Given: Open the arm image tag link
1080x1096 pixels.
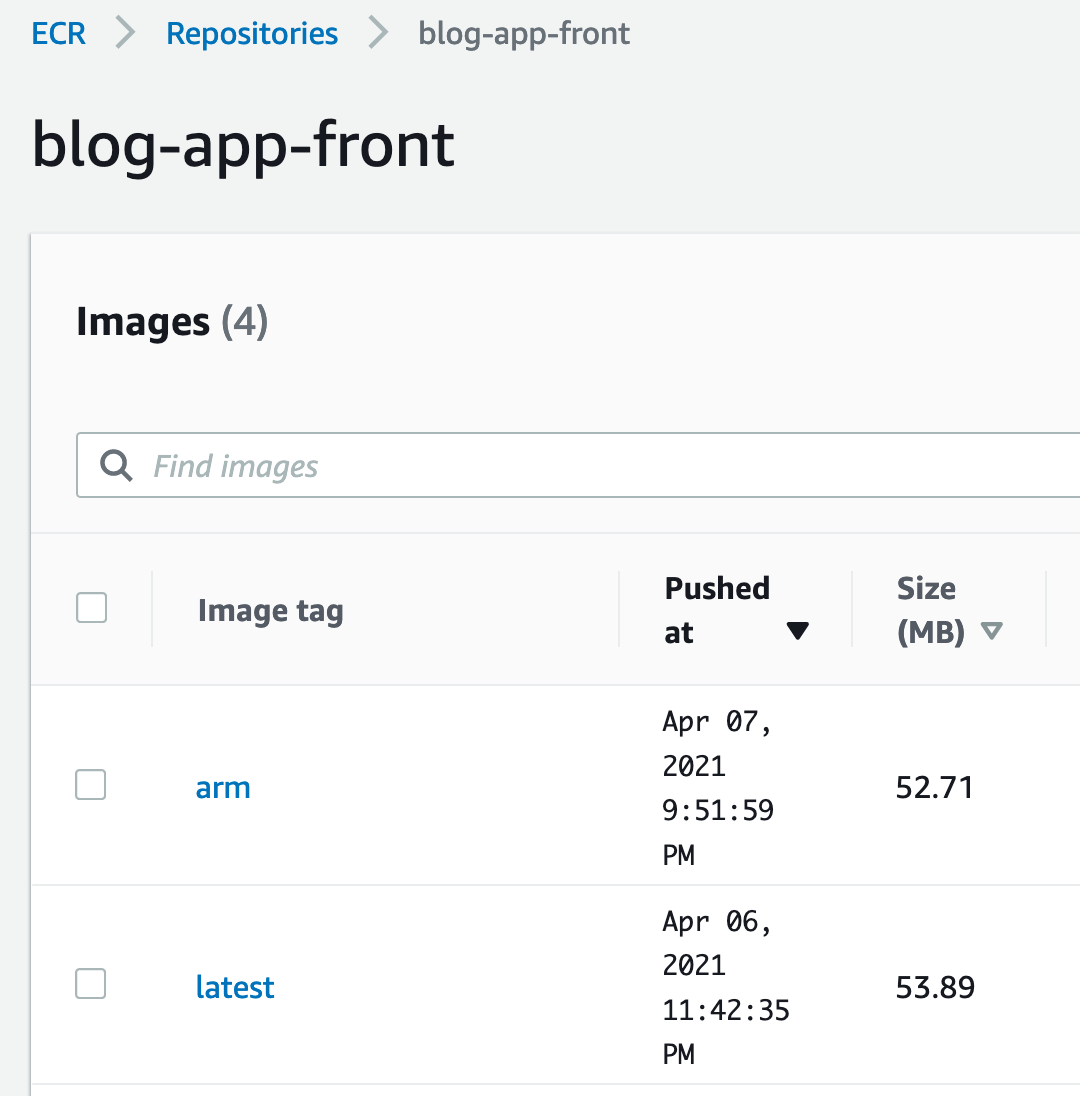Looking at the screenshot, I should pyautogui.click(x=223, y=788).
